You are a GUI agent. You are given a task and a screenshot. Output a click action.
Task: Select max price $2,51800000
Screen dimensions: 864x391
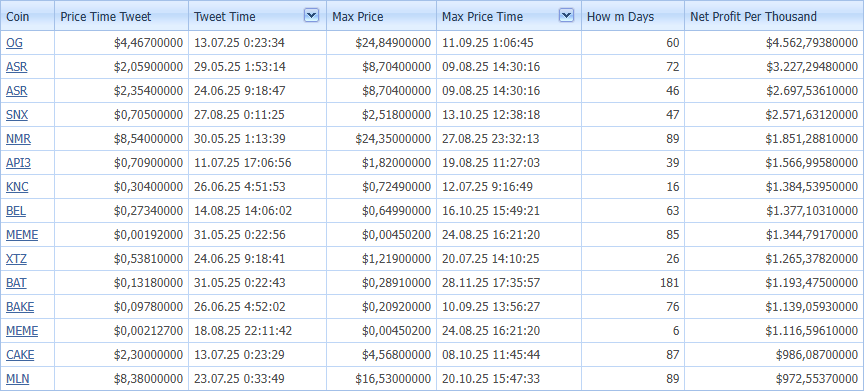[x=381, y=115]
